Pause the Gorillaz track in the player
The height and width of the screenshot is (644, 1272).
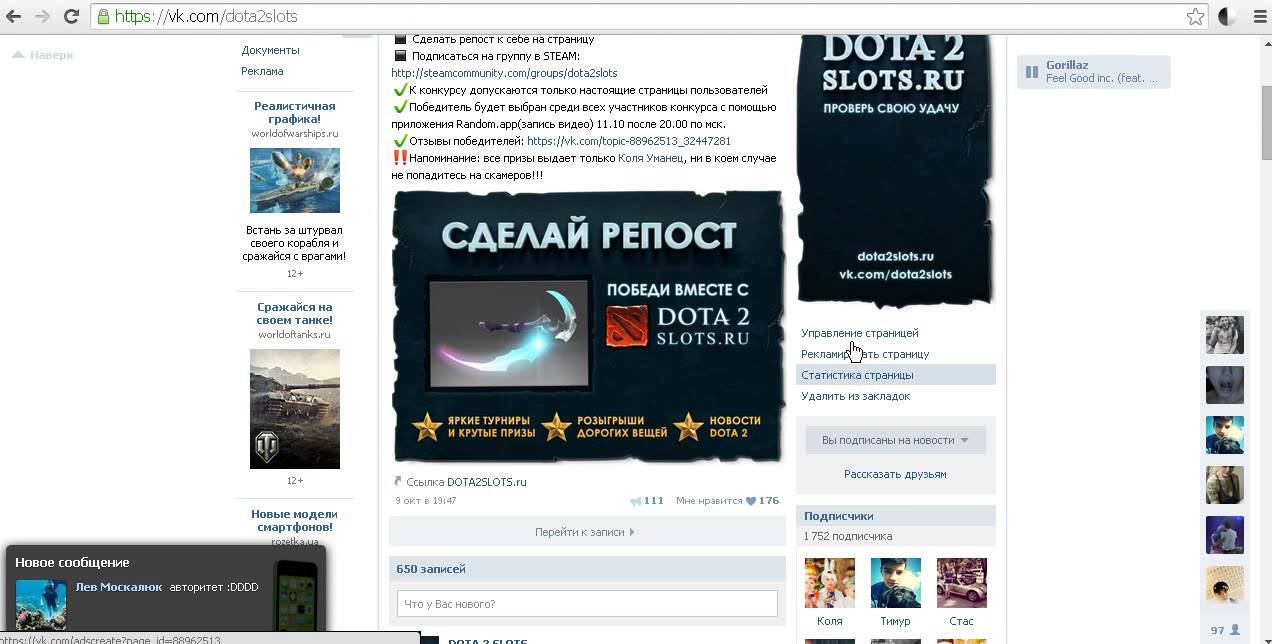click(1031, 72)
